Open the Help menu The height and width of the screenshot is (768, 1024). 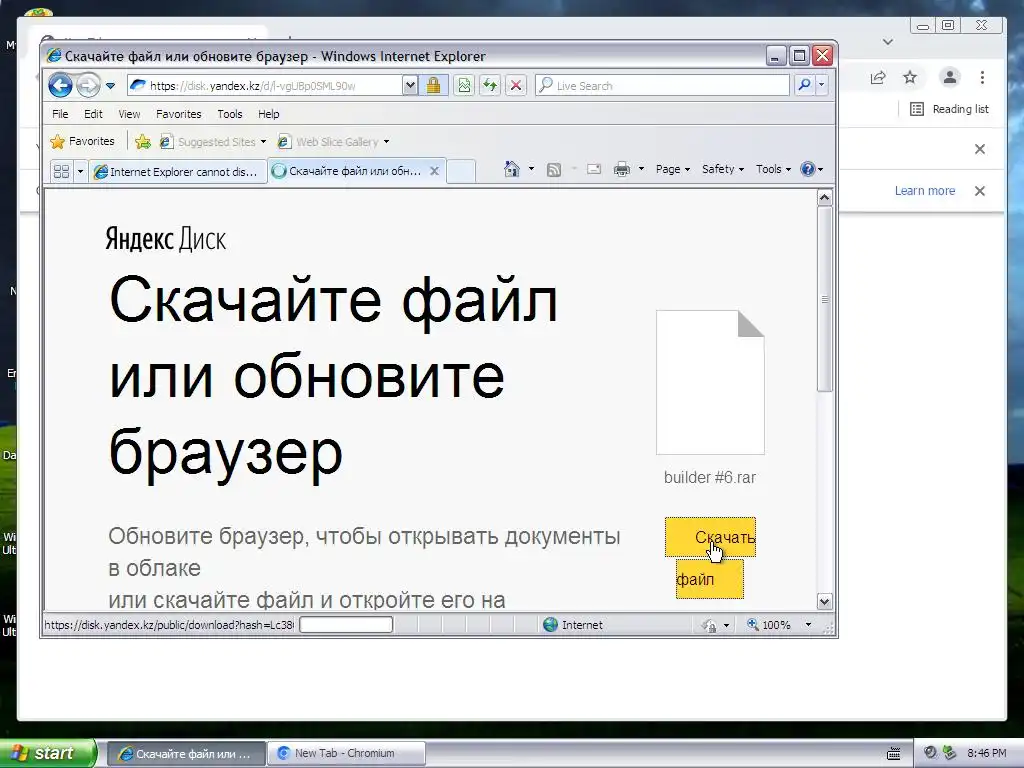pyautogui.click(x=268, y=114)
